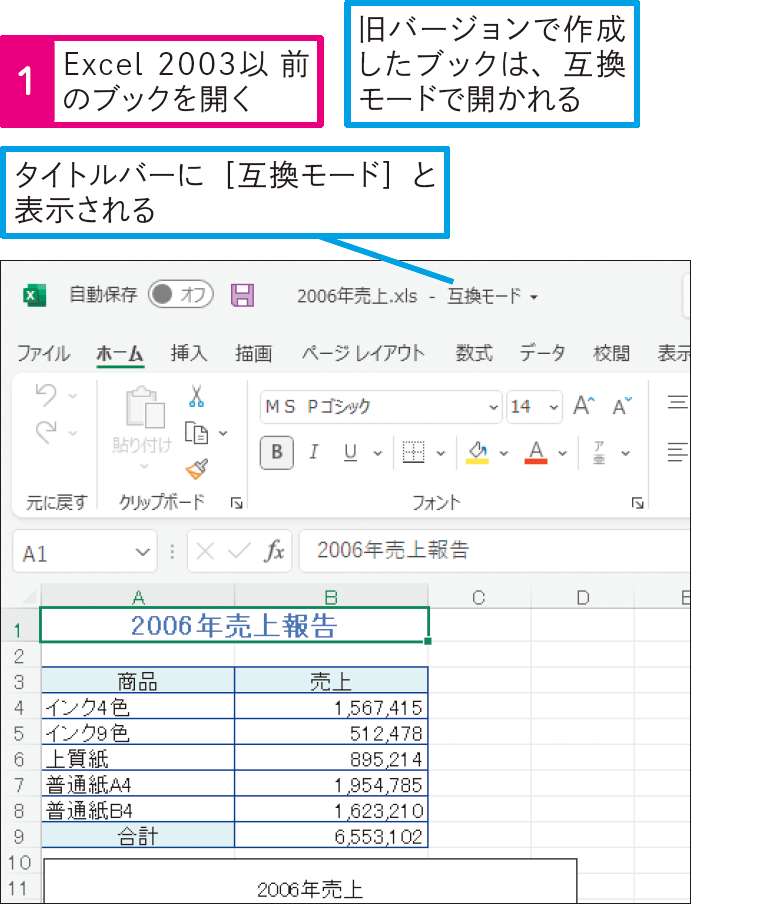Click the 貼り付け paste clipboard icon
The image size is (783, 904).
point(144,407)
